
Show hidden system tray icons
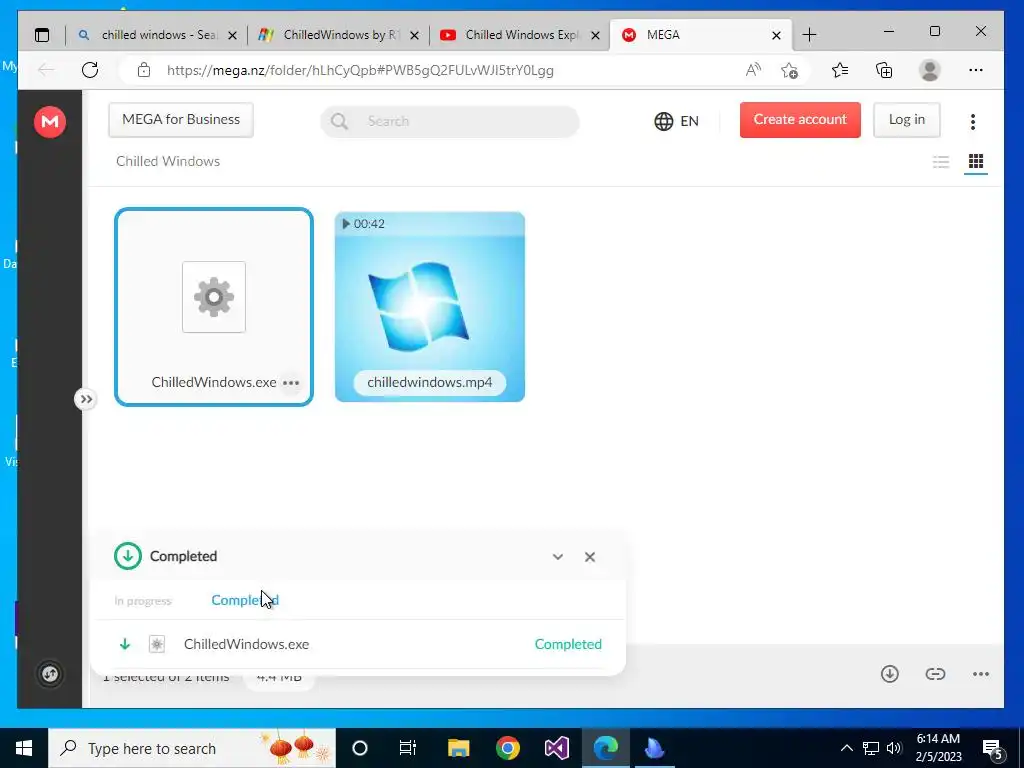[846, 748]
